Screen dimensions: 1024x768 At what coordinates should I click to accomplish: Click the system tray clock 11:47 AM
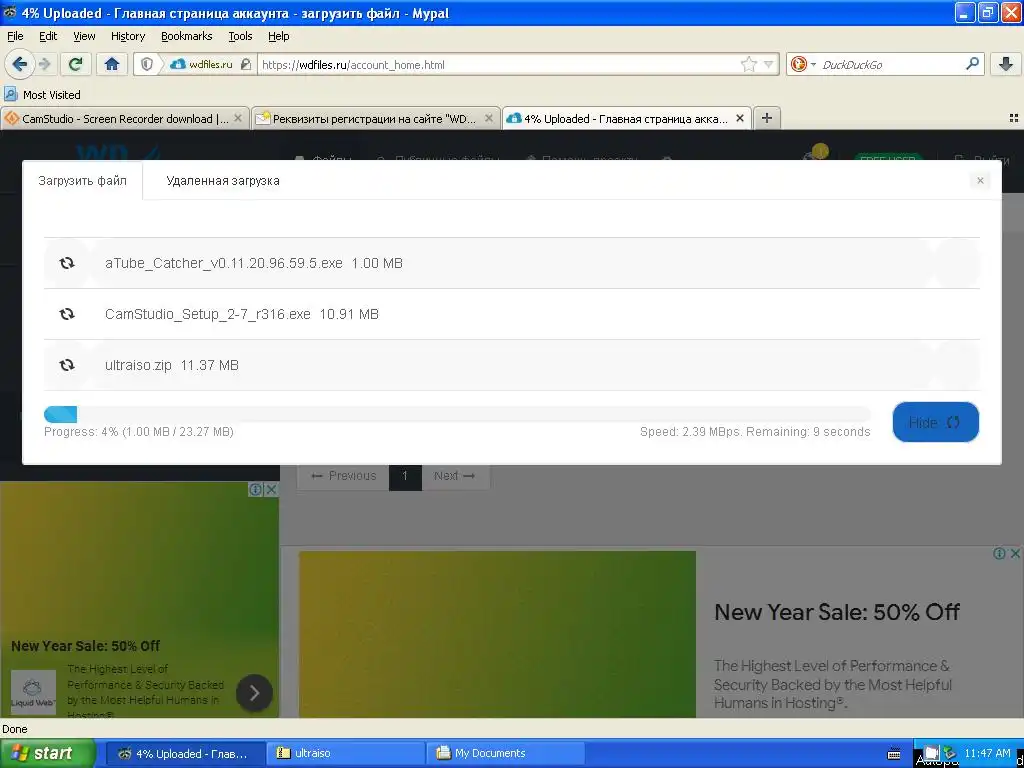987,753
